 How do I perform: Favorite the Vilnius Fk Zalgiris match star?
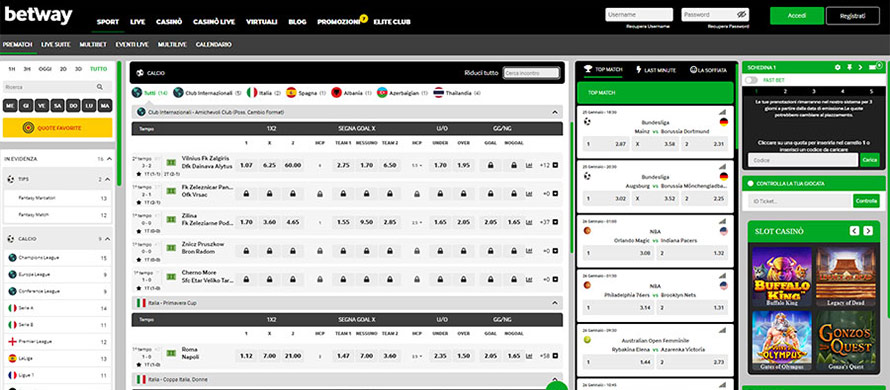pos(139,174)
